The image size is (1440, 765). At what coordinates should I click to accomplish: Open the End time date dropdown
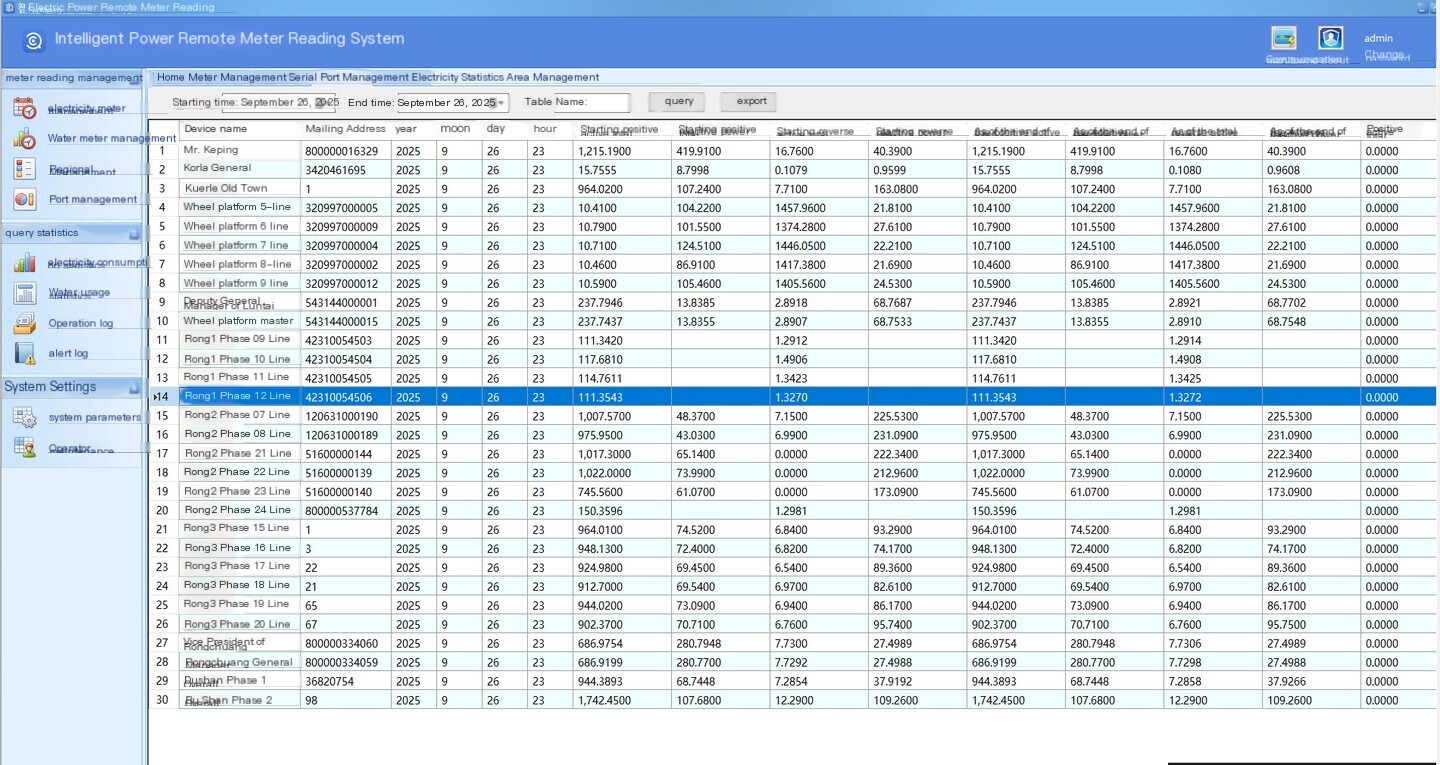click(502, 102)
